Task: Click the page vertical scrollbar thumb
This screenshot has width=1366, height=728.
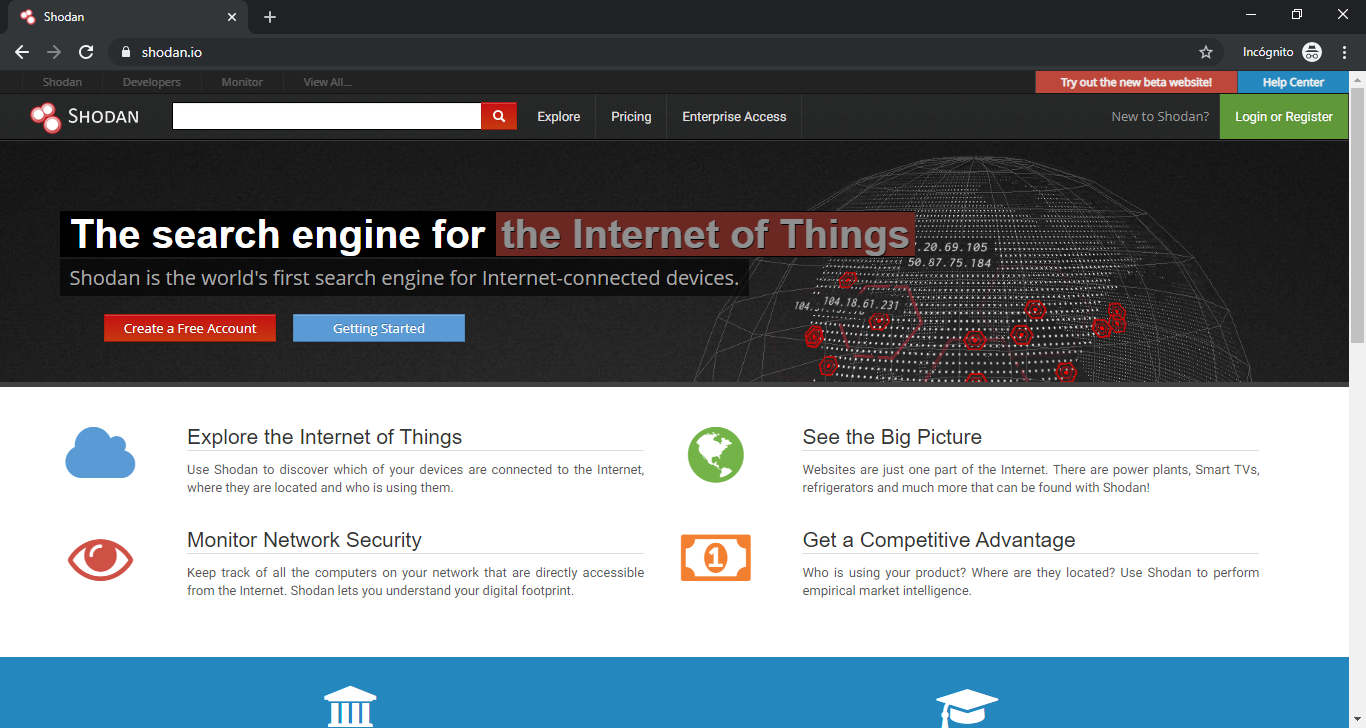Action: tap(1357, 215)
